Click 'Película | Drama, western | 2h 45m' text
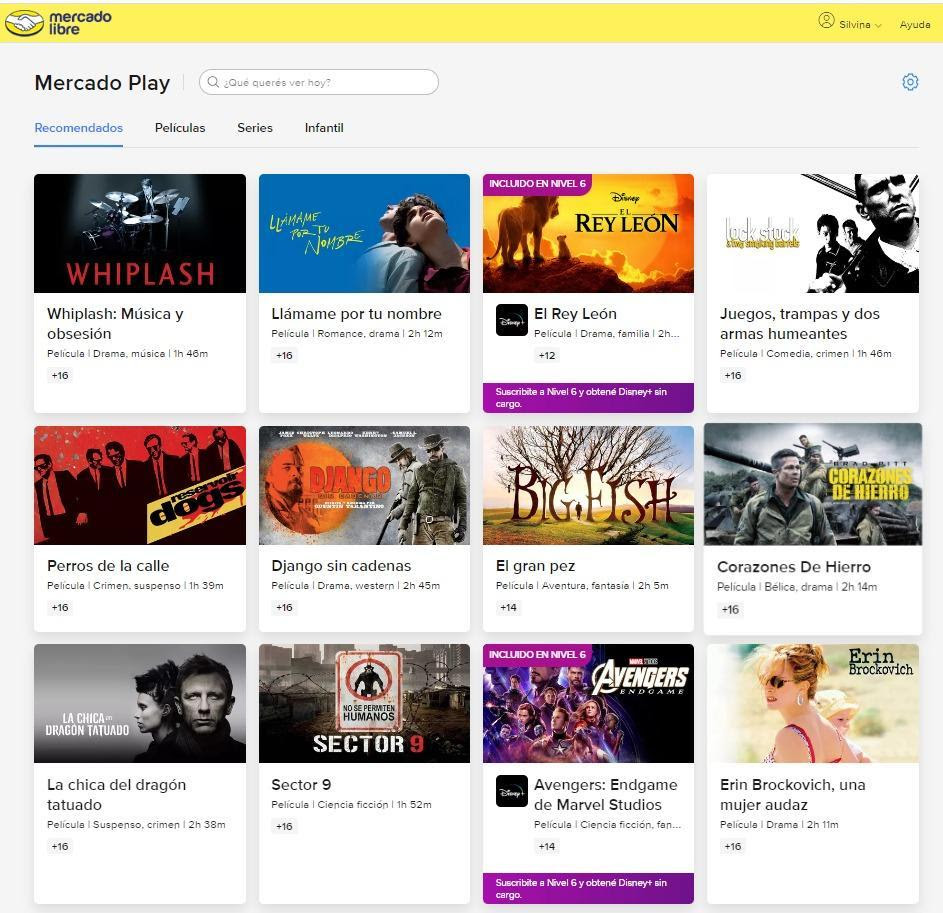 [x=355, y=585]
